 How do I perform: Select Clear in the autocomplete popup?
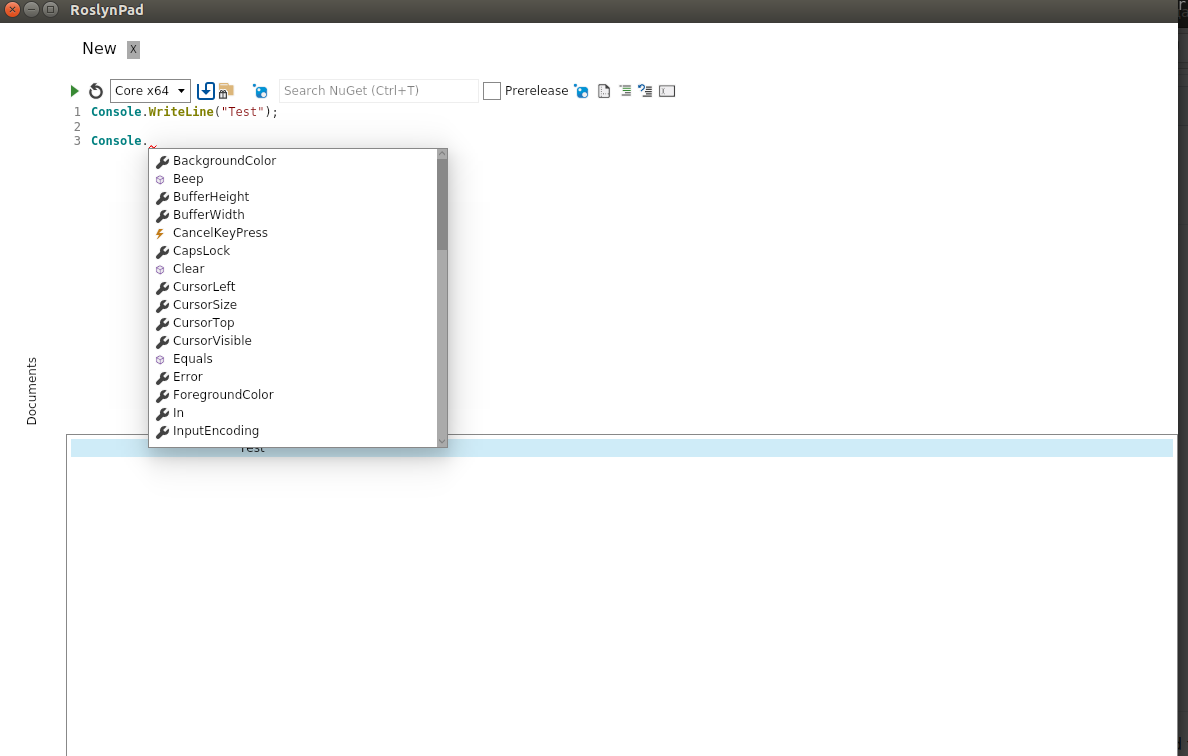pos(187,268)
